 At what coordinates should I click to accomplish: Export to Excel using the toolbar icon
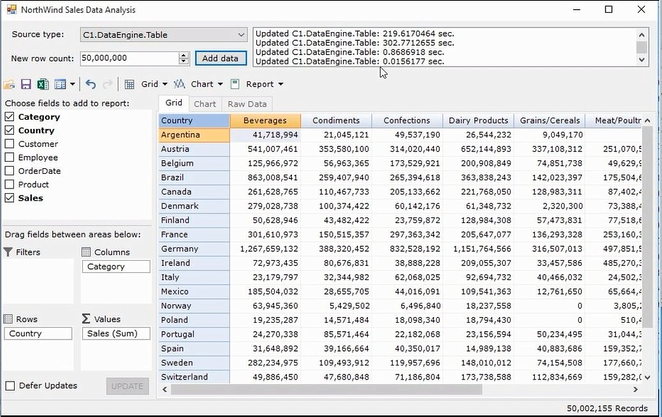tap(43, 84)
